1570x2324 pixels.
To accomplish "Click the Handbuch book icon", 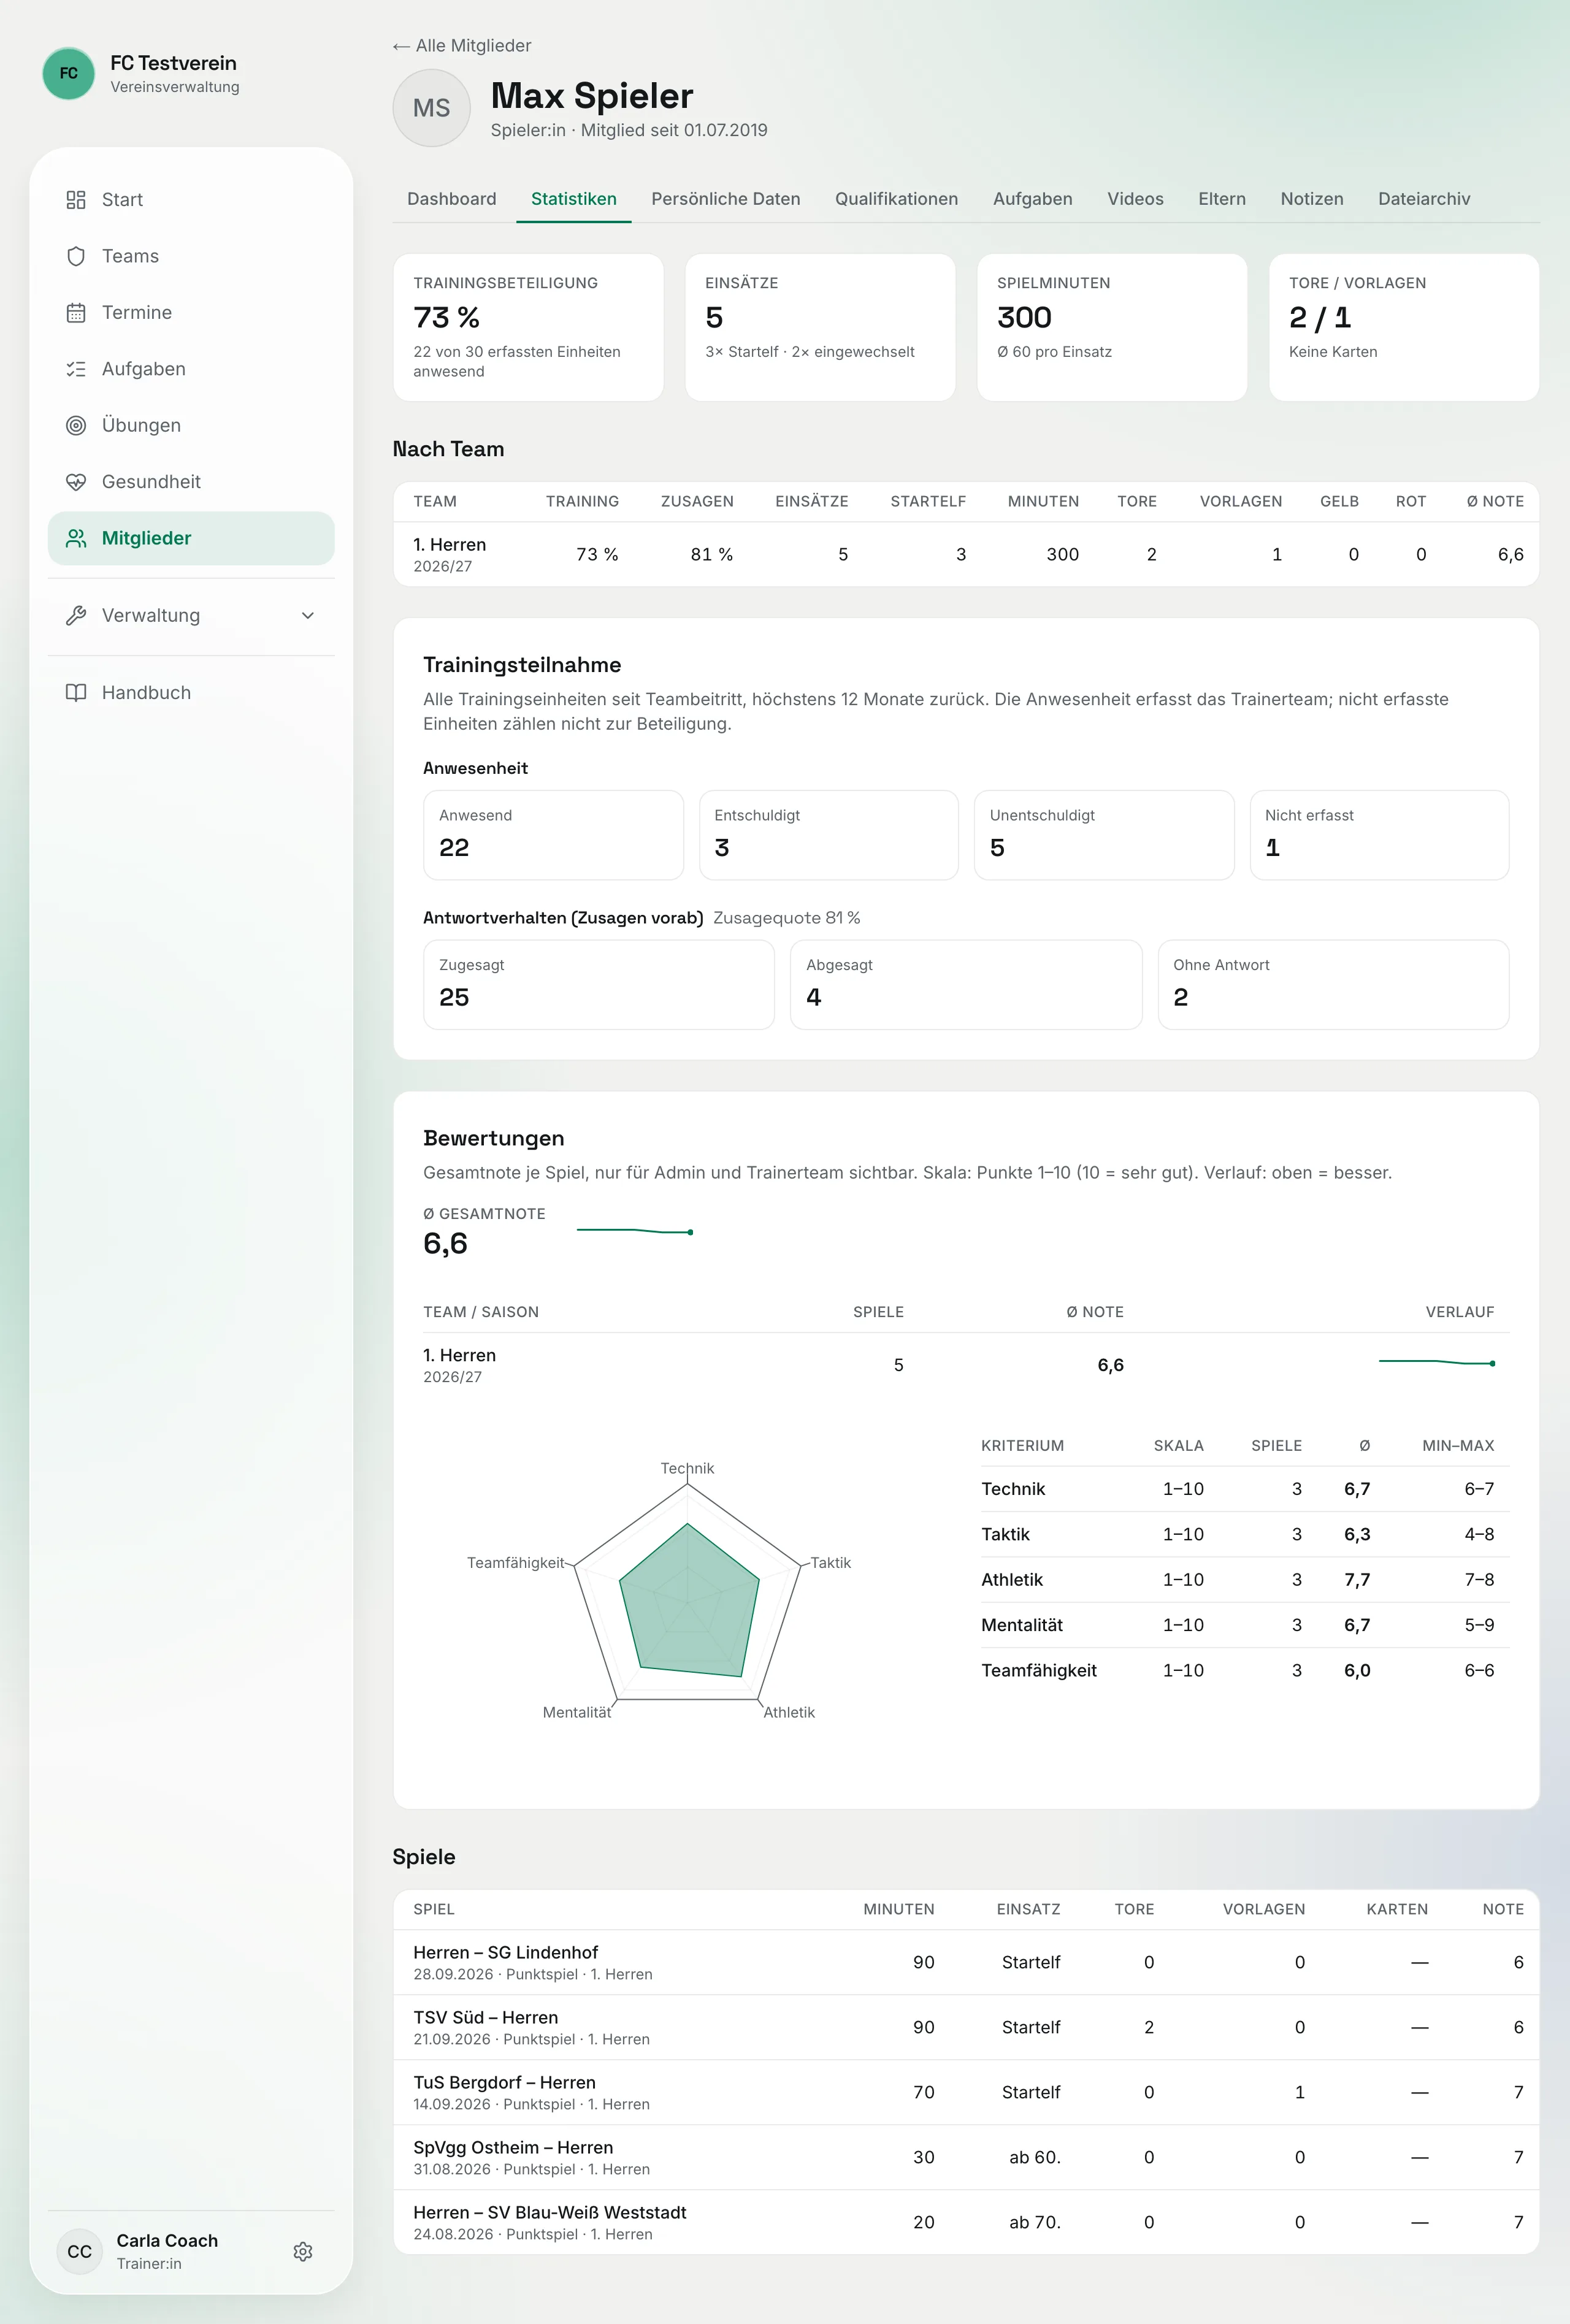I will tap(76, 692).
